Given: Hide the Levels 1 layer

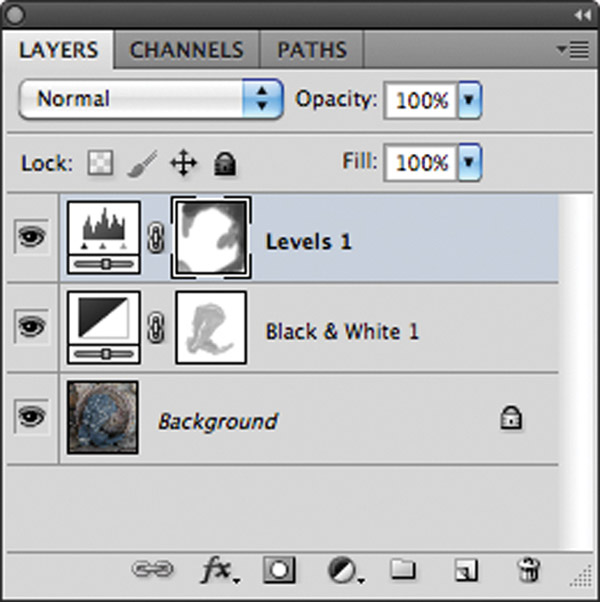Looking at the screenshot, I should click(x=32, y=236).
